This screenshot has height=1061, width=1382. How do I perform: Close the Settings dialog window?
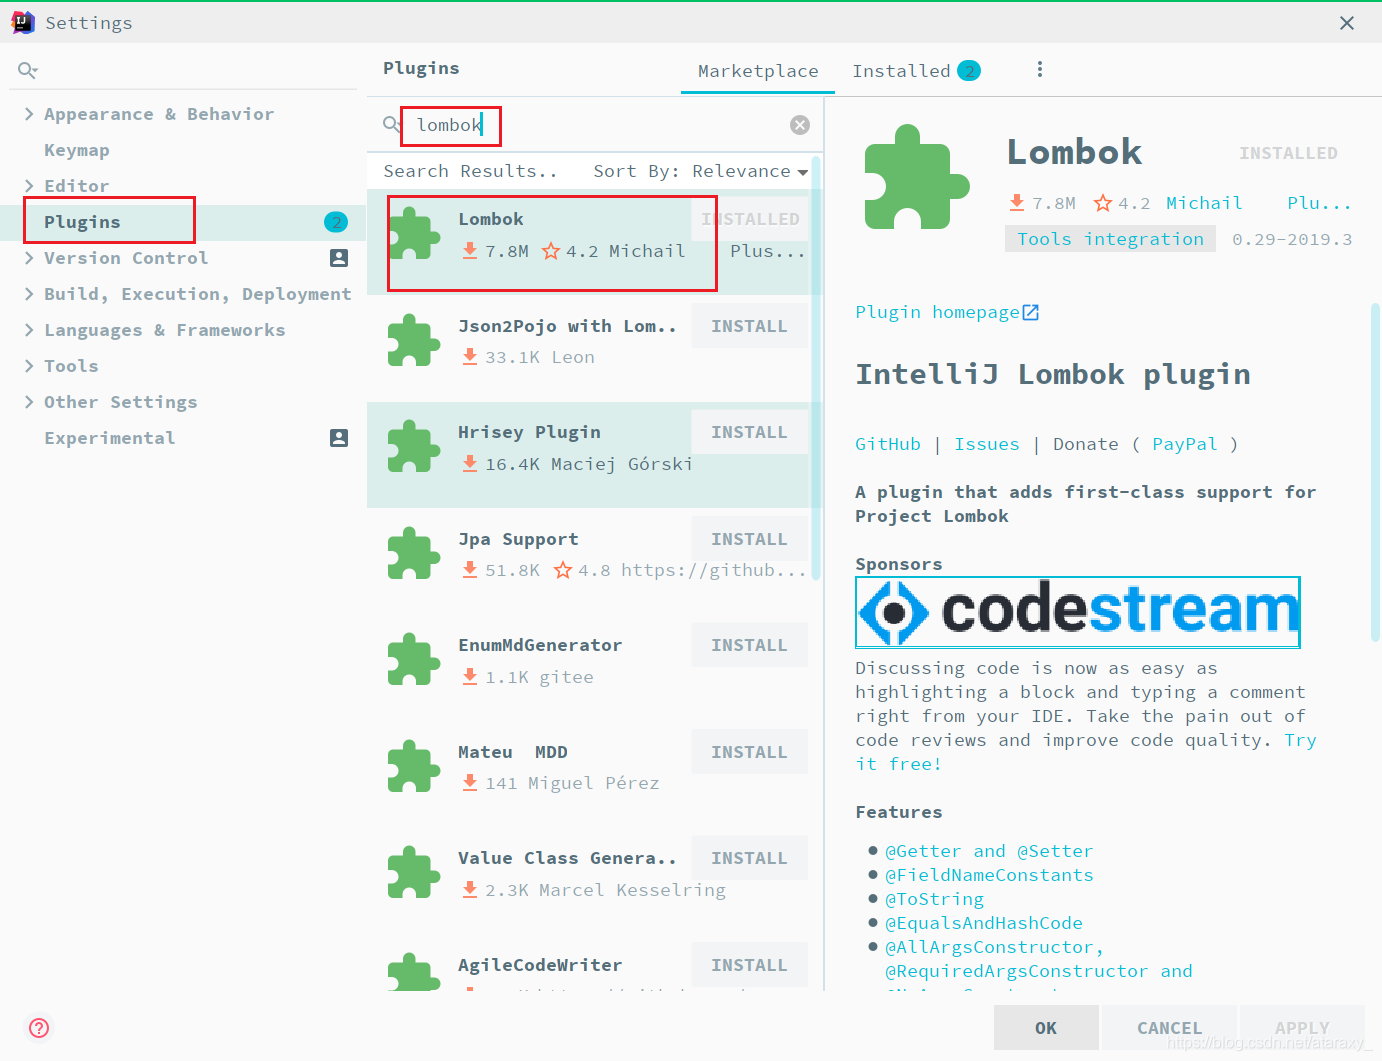1347,23
